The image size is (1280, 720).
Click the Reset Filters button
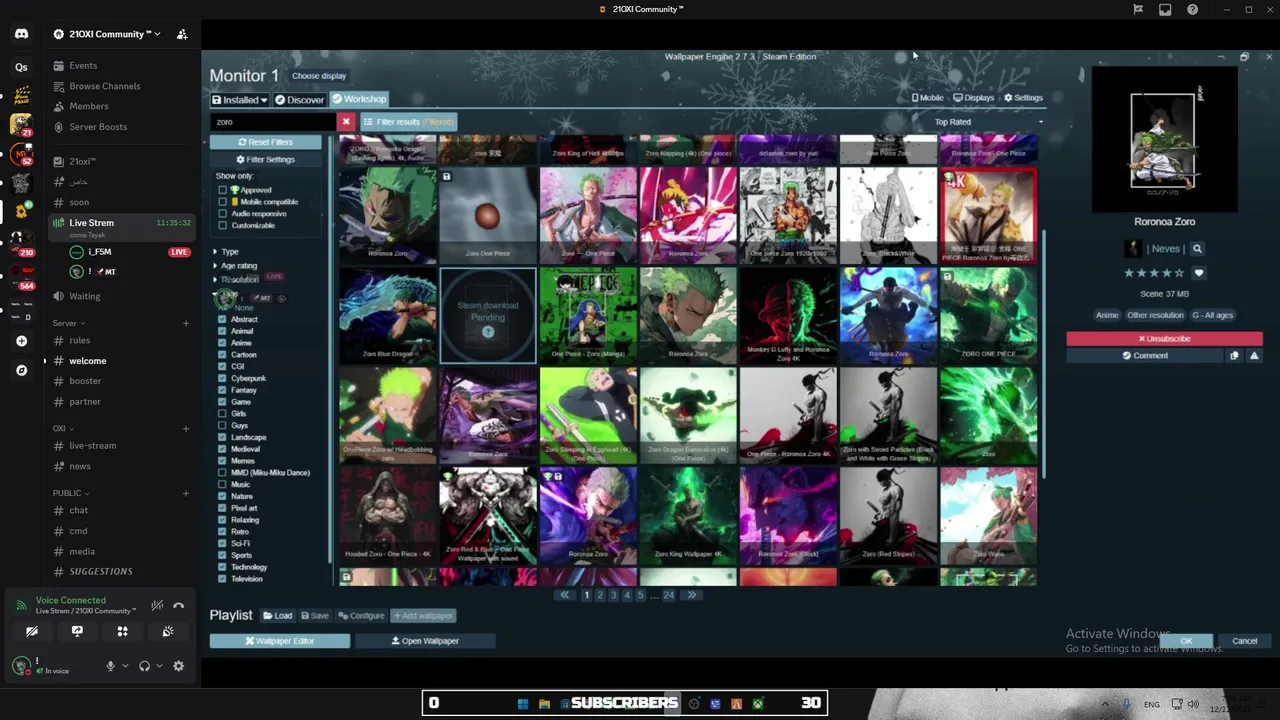click(265, 142)
